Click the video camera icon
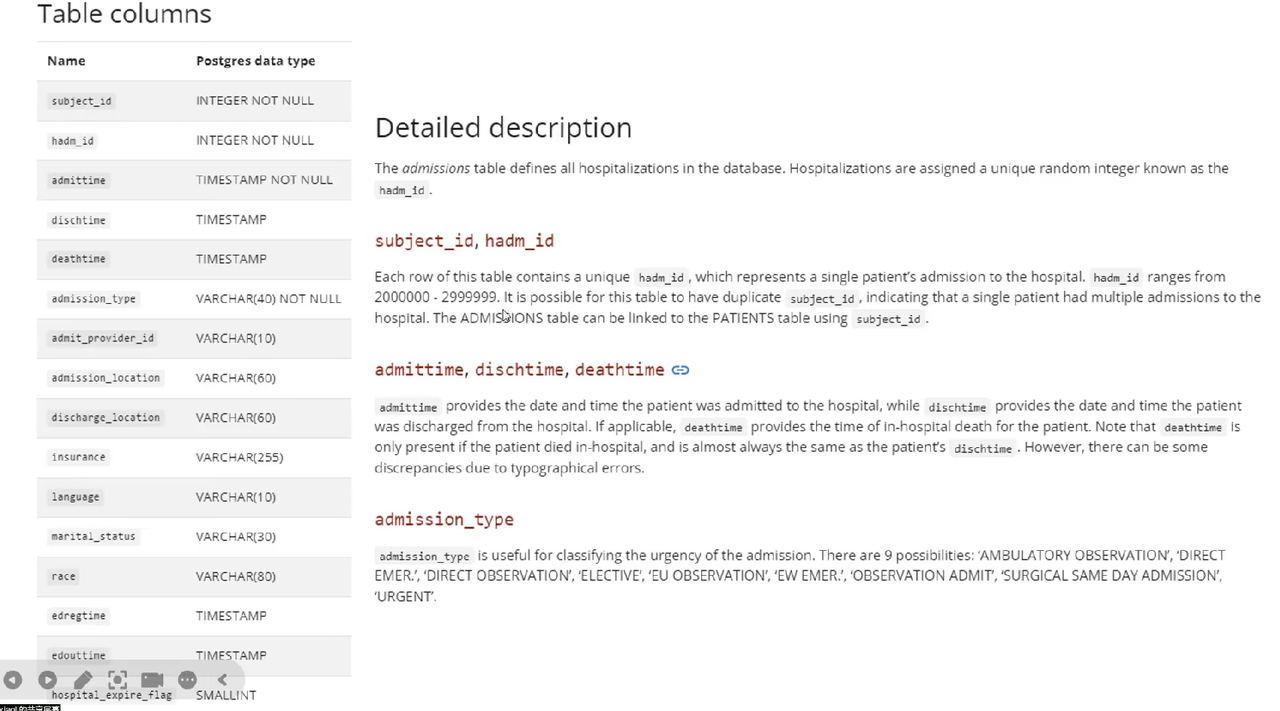1280x711 pixels. pos(152,680)
